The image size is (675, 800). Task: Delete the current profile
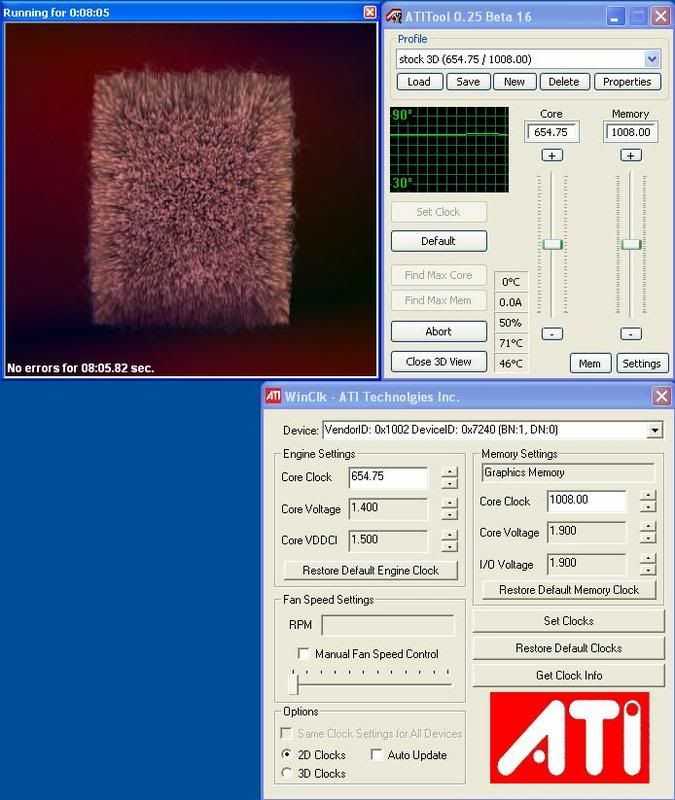(x=564, y=82)
